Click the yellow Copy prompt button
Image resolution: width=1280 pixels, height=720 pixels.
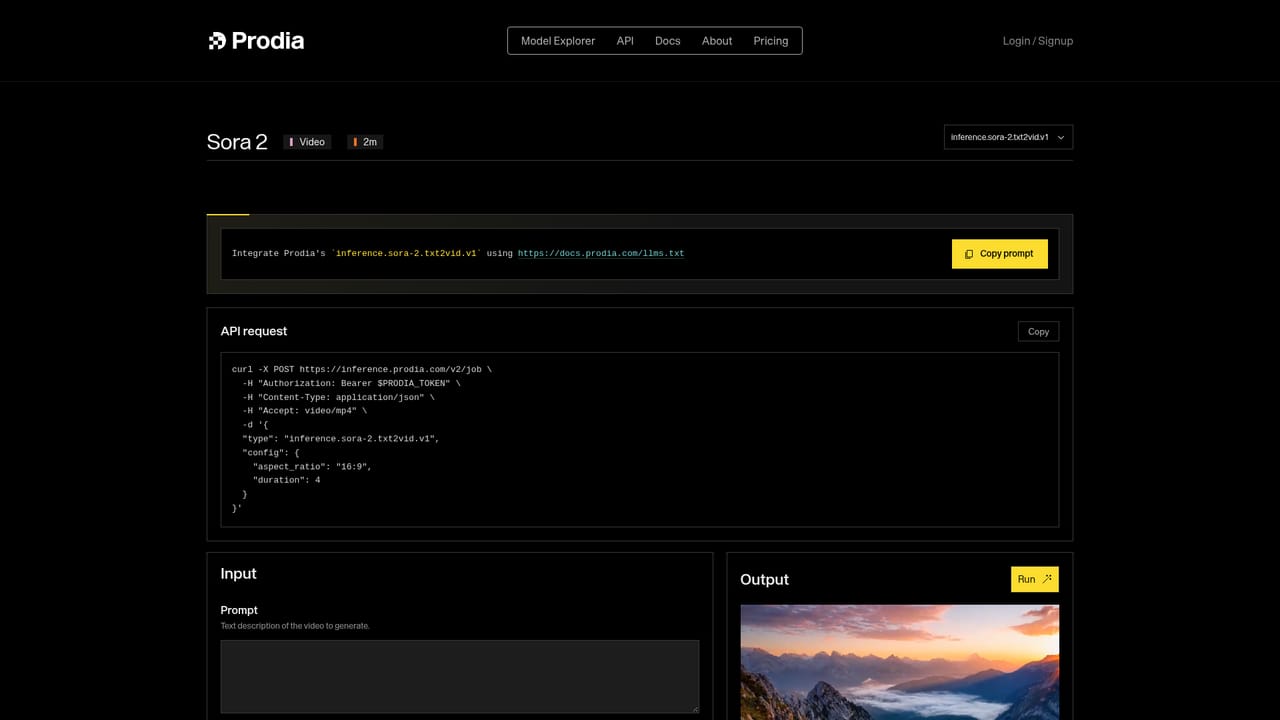[x=999, y=254]
